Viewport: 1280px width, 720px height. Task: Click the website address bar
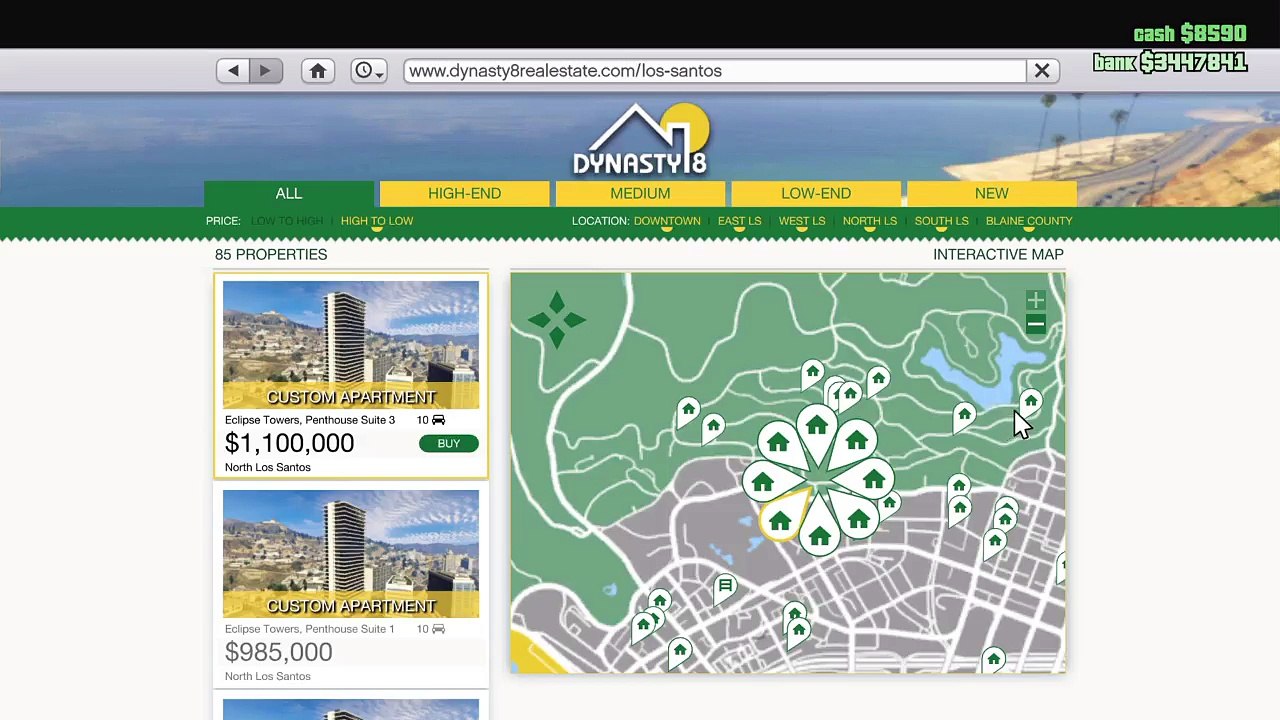coord(715,71)
